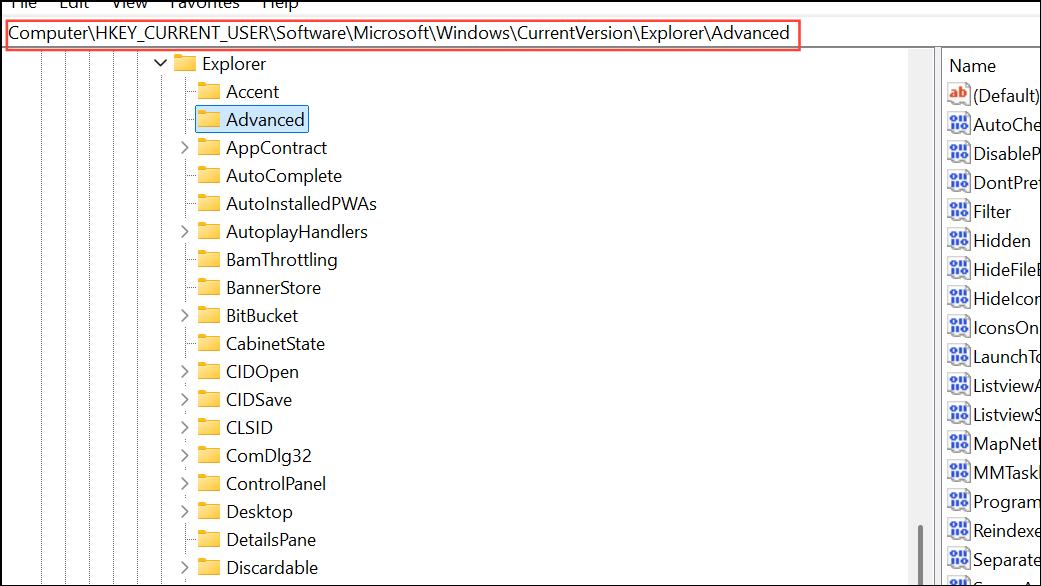
Task: Expand the Desktop registry key
Action: tap(184, 511)
